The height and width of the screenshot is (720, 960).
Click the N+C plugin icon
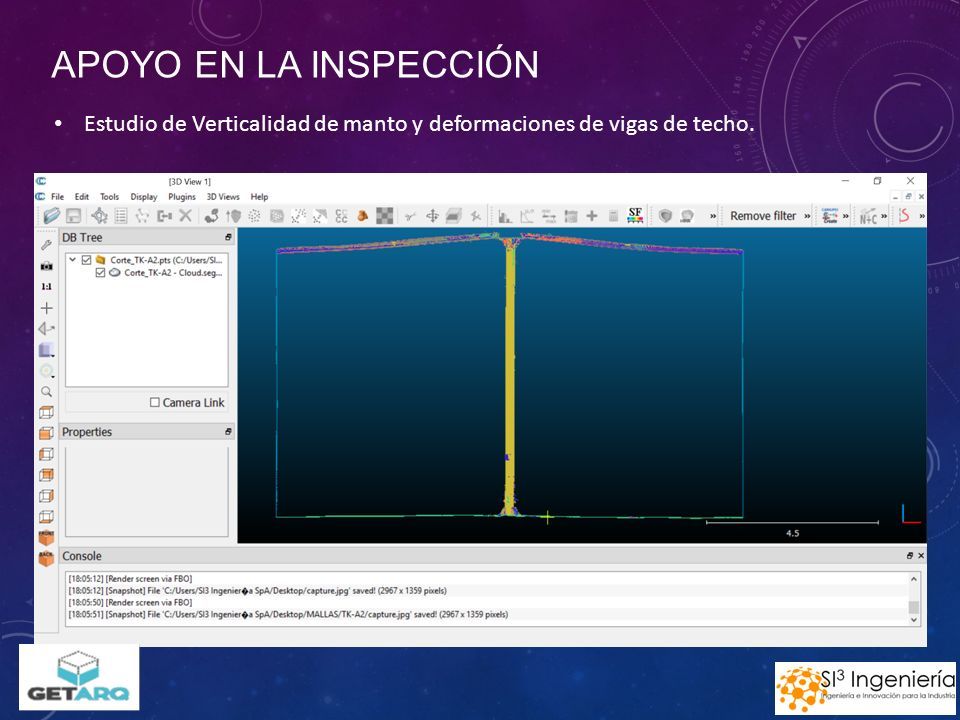pyautogui.click(x=868, y=216)
